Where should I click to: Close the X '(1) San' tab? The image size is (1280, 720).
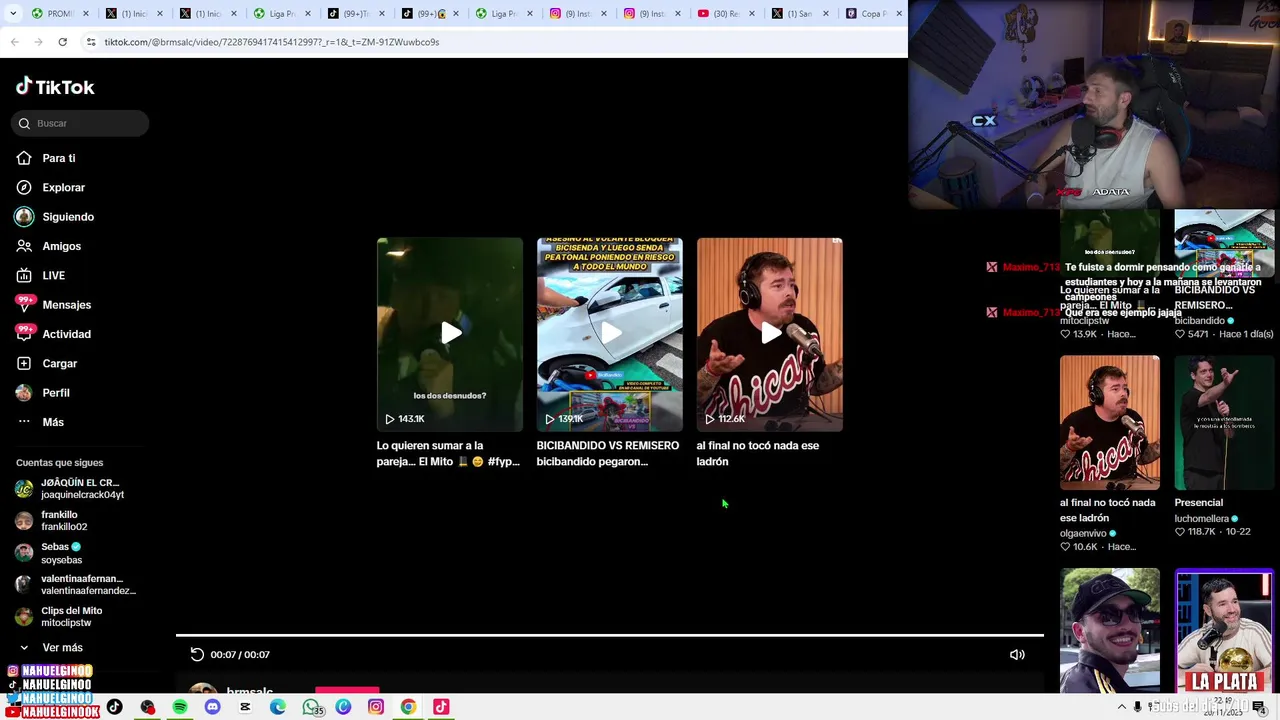[x=826, y=14]
